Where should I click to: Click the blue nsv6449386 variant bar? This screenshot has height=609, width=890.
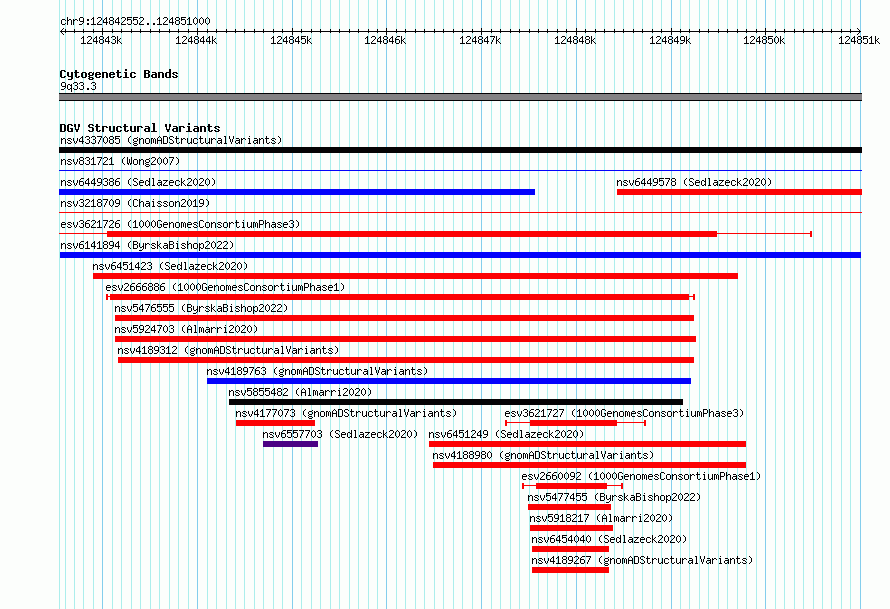(x=297, y=192)
